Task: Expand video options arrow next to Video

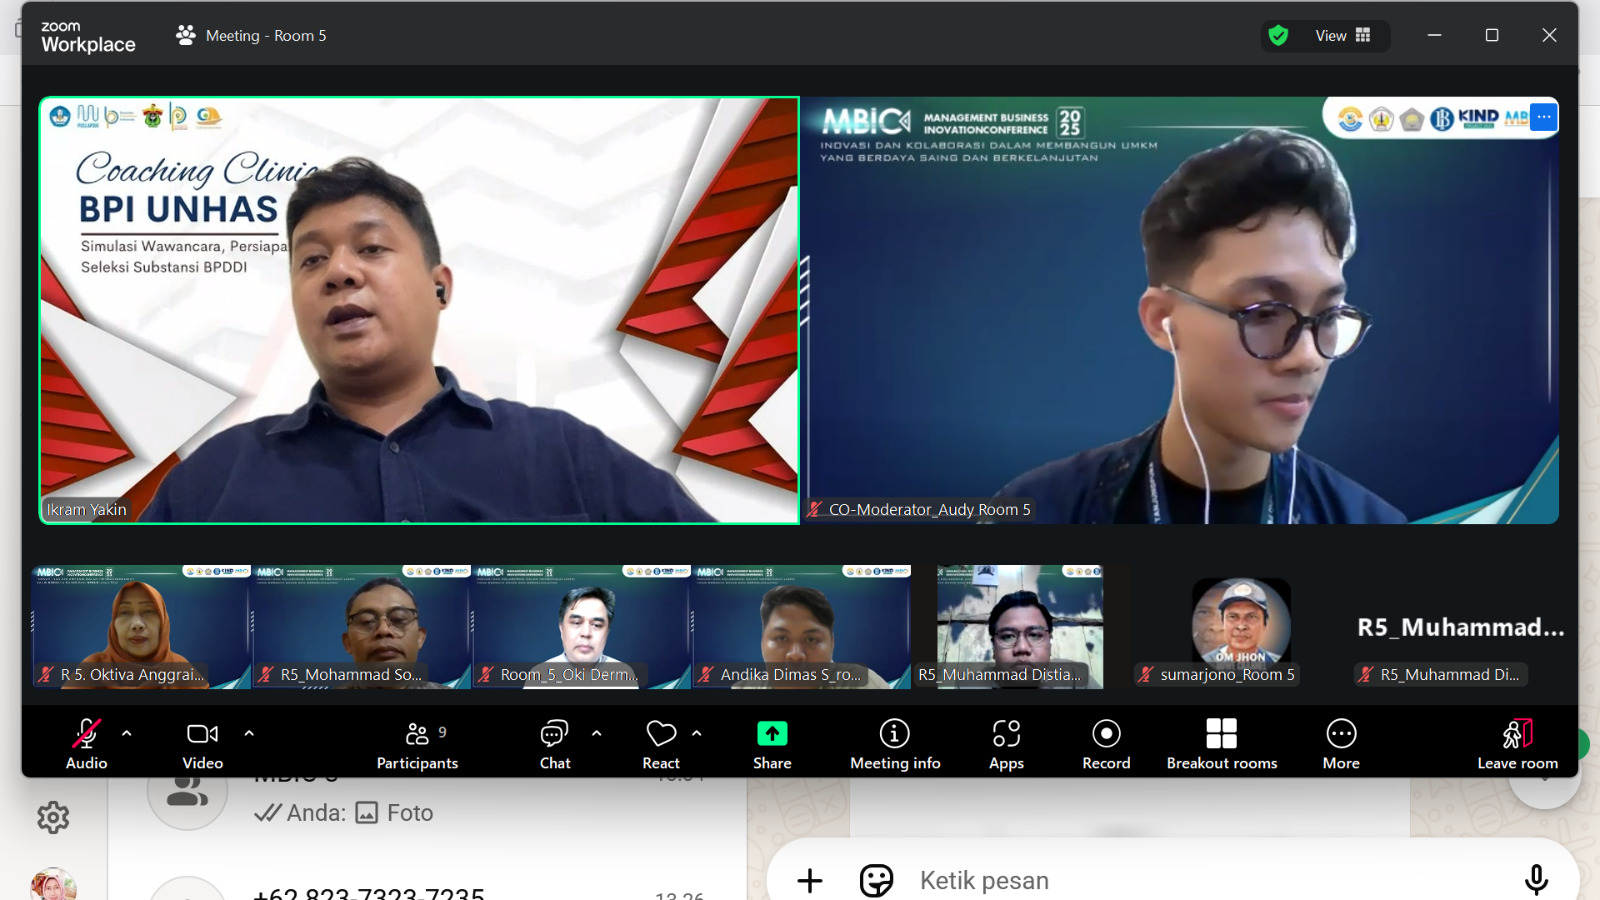Action: [249, 733]
